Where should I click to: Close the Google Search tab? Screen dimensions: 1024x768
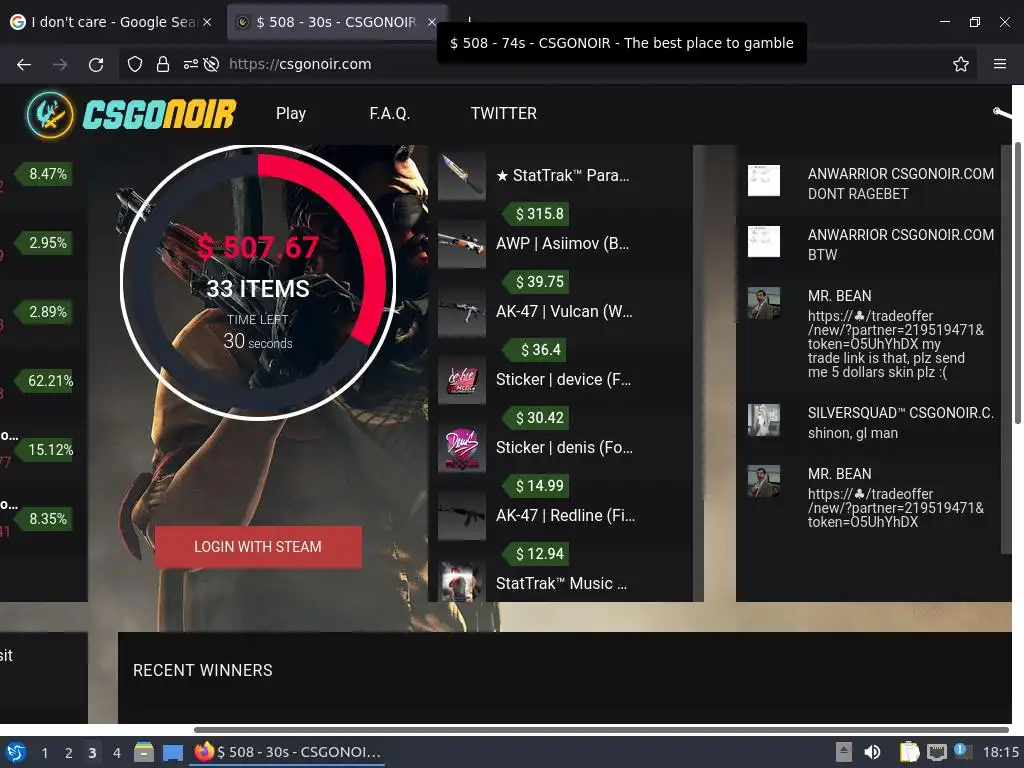[x=207, y=22]
